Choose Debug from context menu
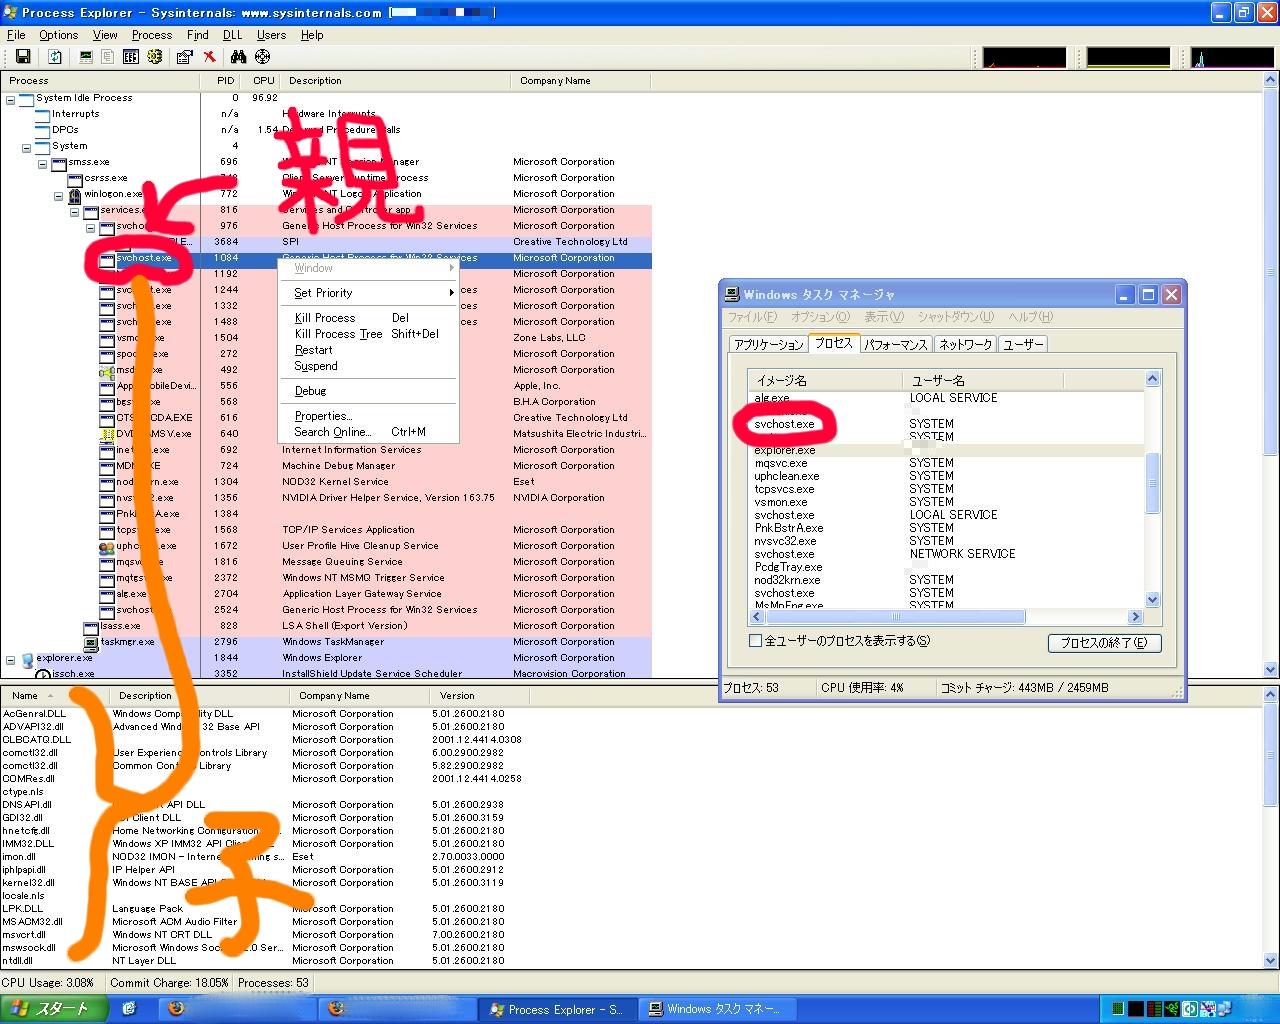 pyautogui.click(x=368, y=391)
